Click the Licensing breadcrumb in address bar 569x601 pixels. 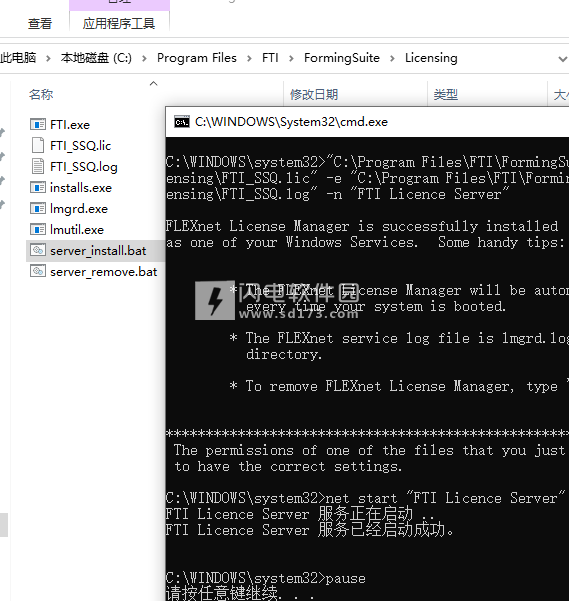point(431,58)
